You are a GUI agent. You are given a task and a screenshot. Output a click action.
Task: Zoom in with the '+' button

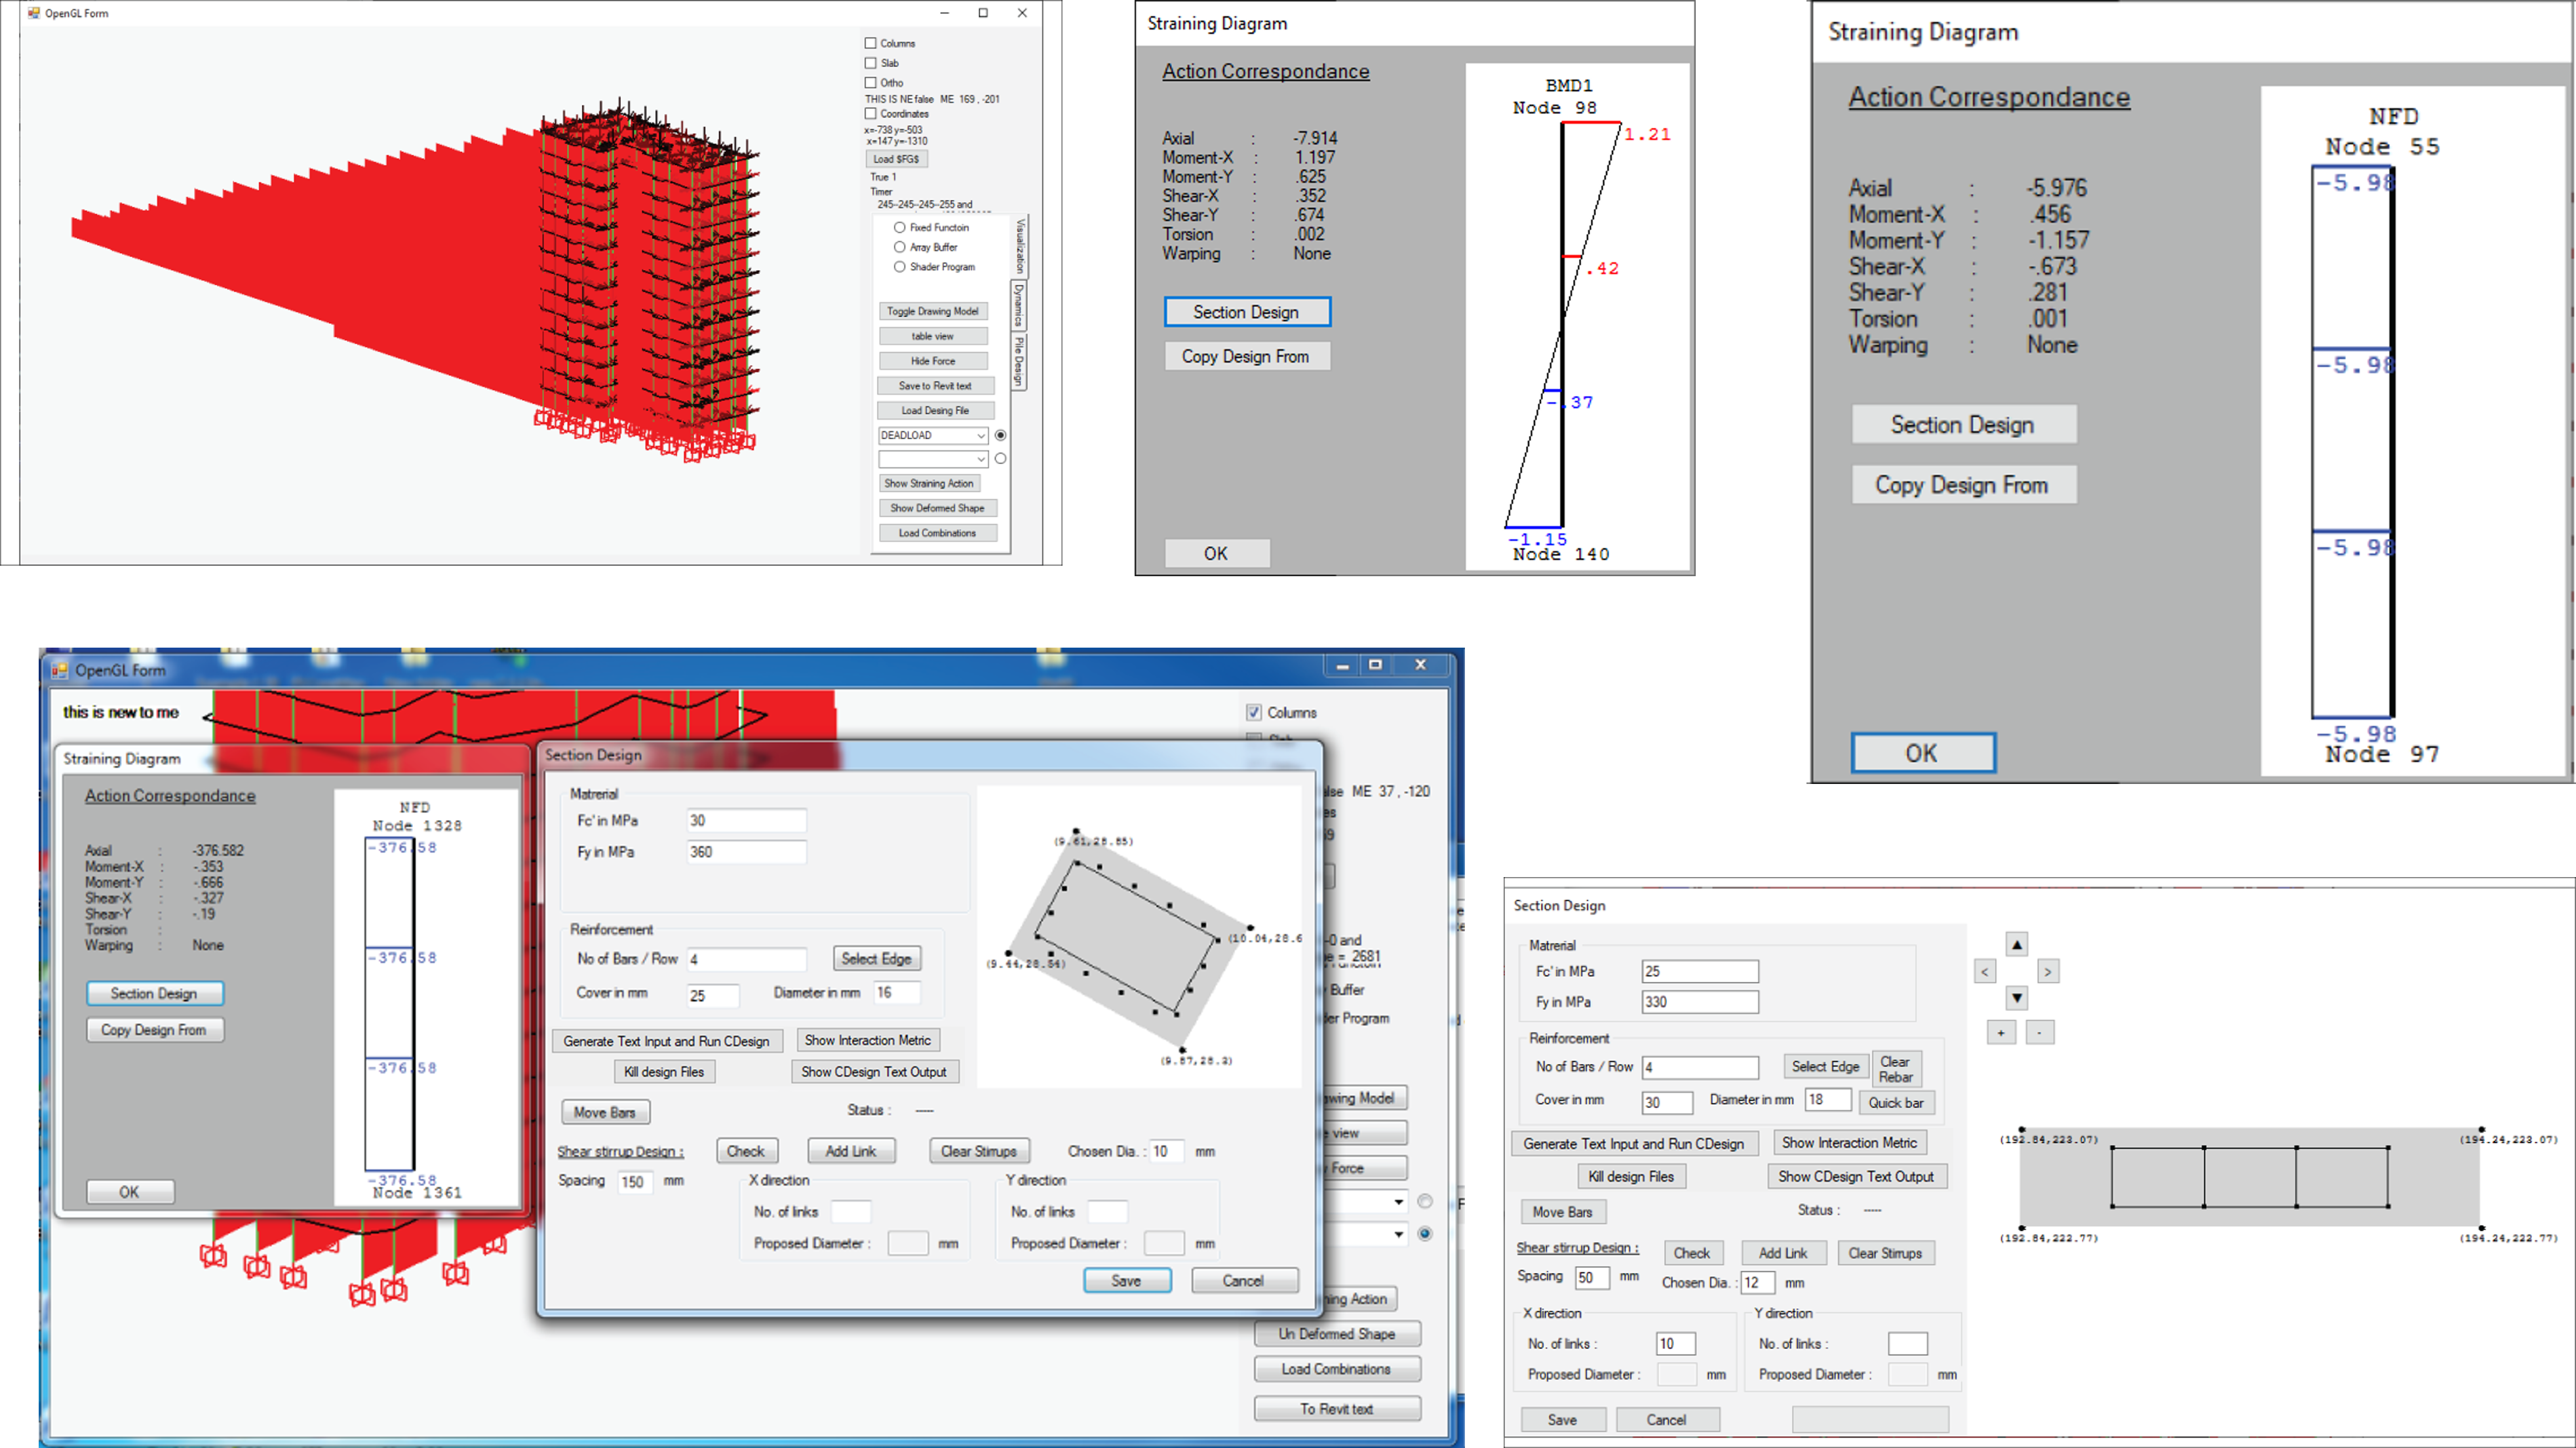[2001, 1032]
